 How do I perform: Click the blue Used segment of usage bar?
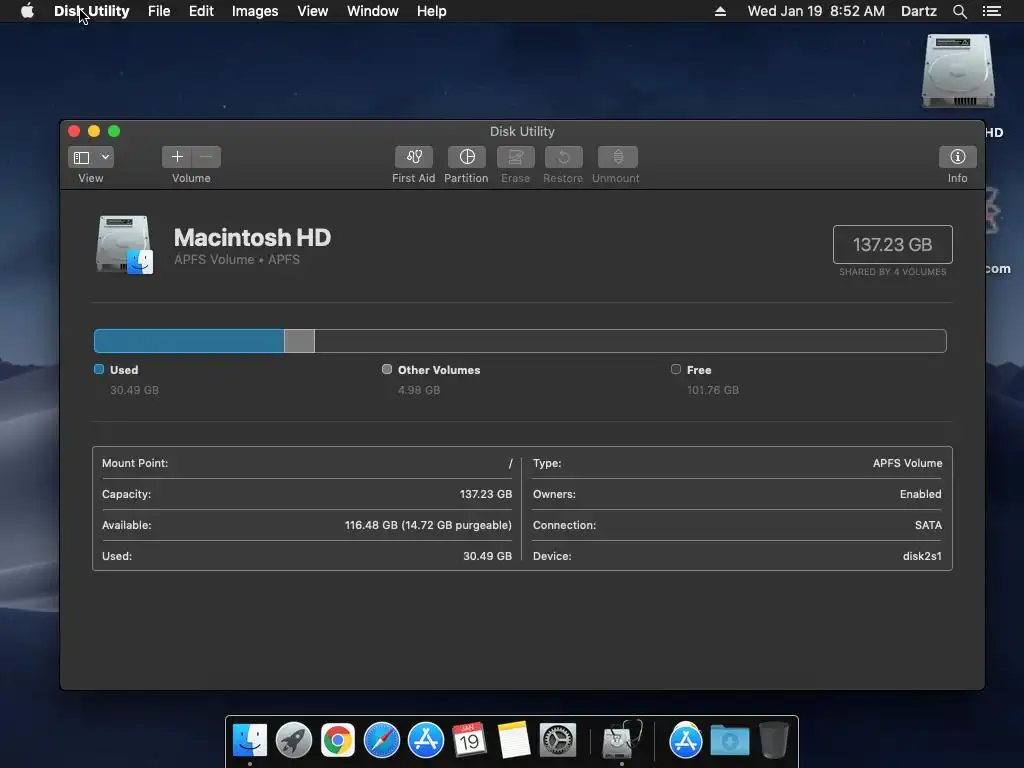tap(189, 341)
